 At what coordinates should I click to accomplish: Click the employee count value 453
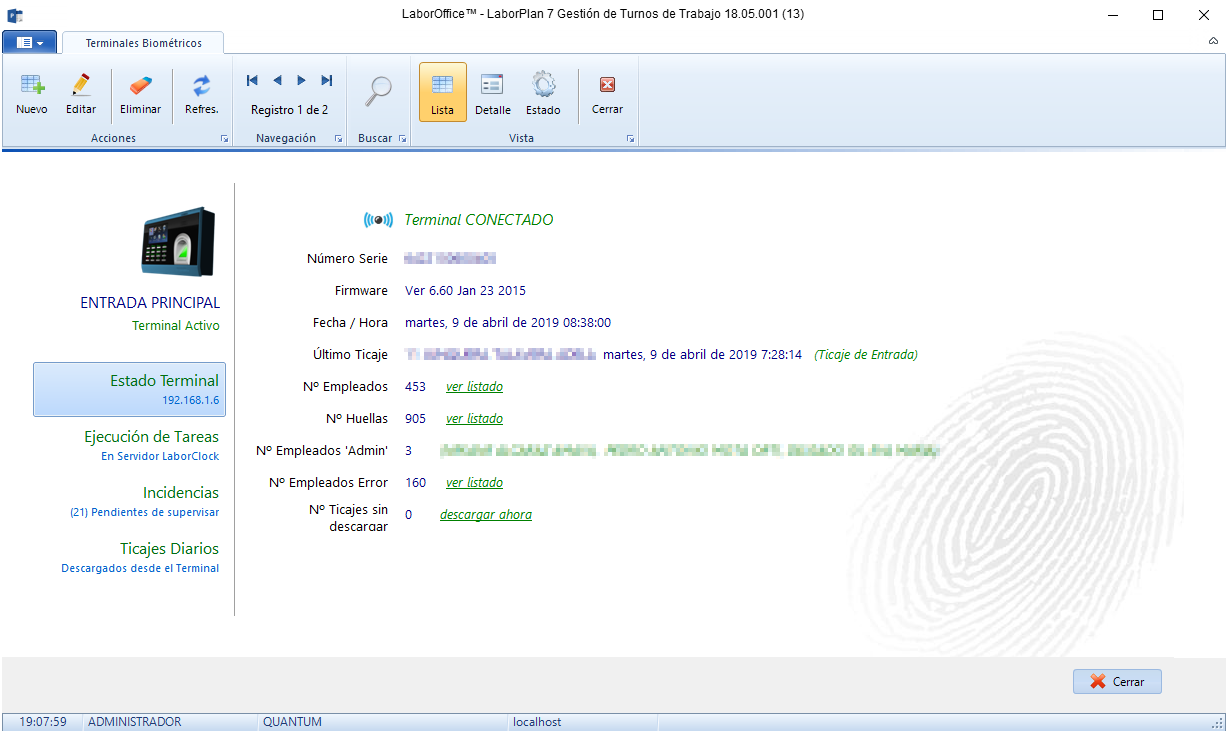(x=415, y=387)
